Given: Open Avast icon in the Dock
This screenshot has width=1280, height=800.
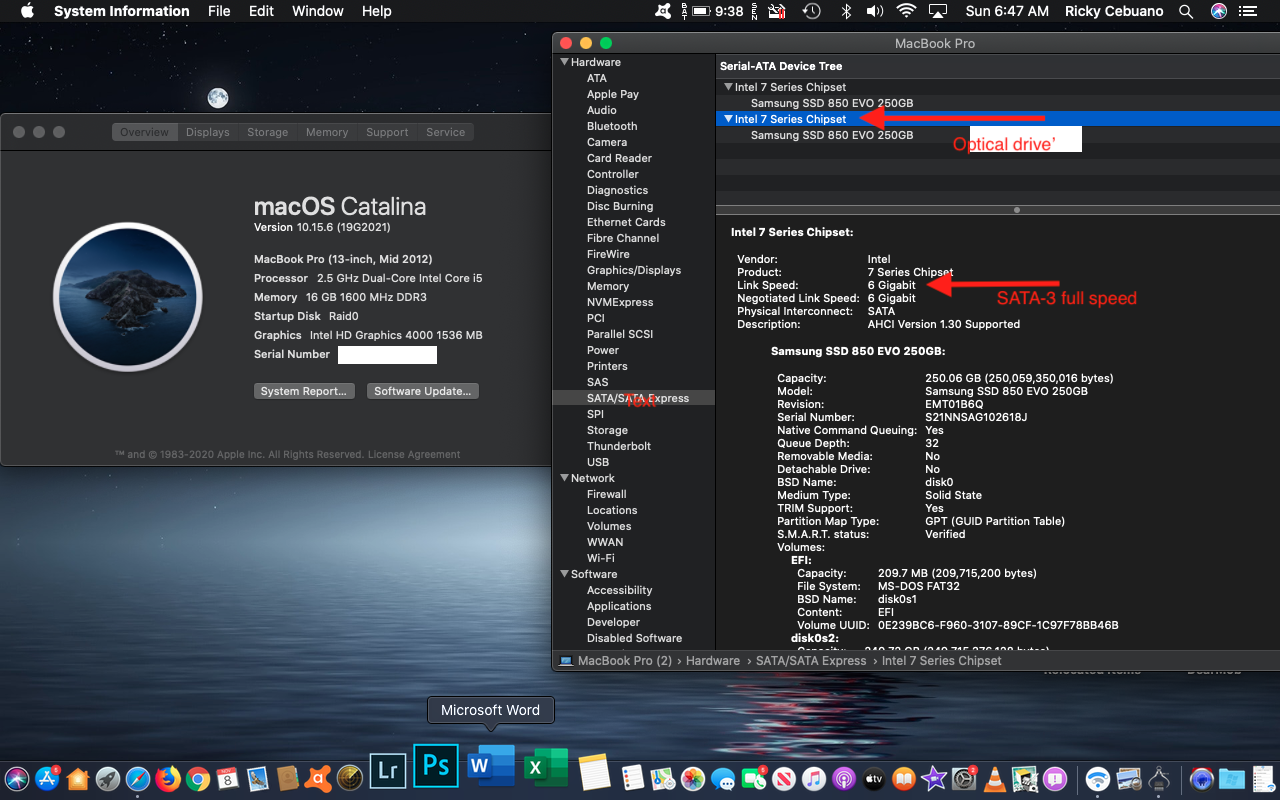Looking at the screenshot, I should [318, 779].
